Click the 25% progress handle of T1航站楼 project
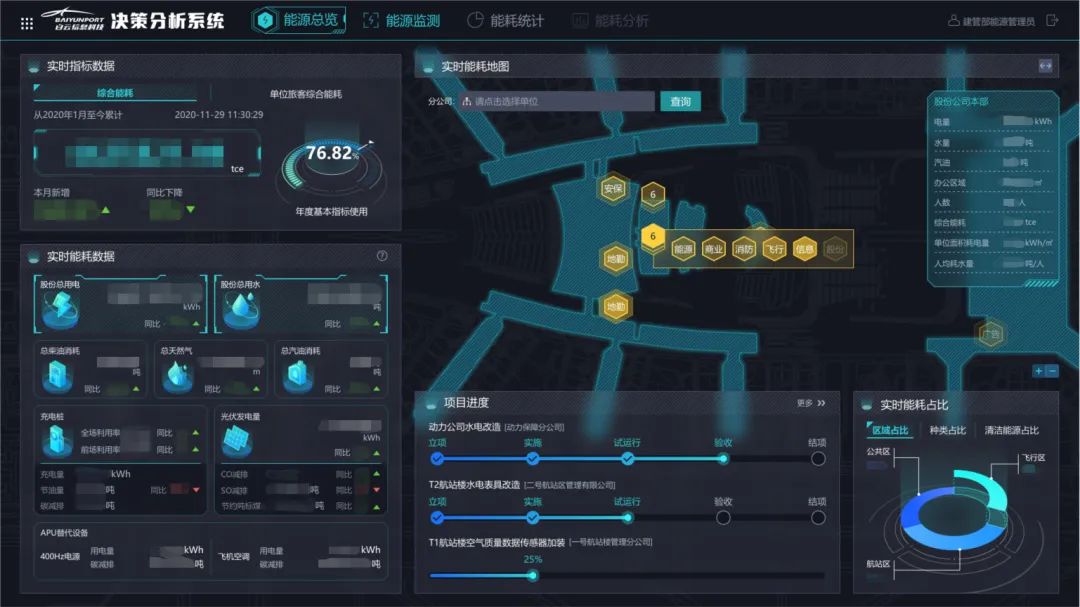The width and height of the screenshot is (1080, 607). pyautogui.click(x=532, y=575)
